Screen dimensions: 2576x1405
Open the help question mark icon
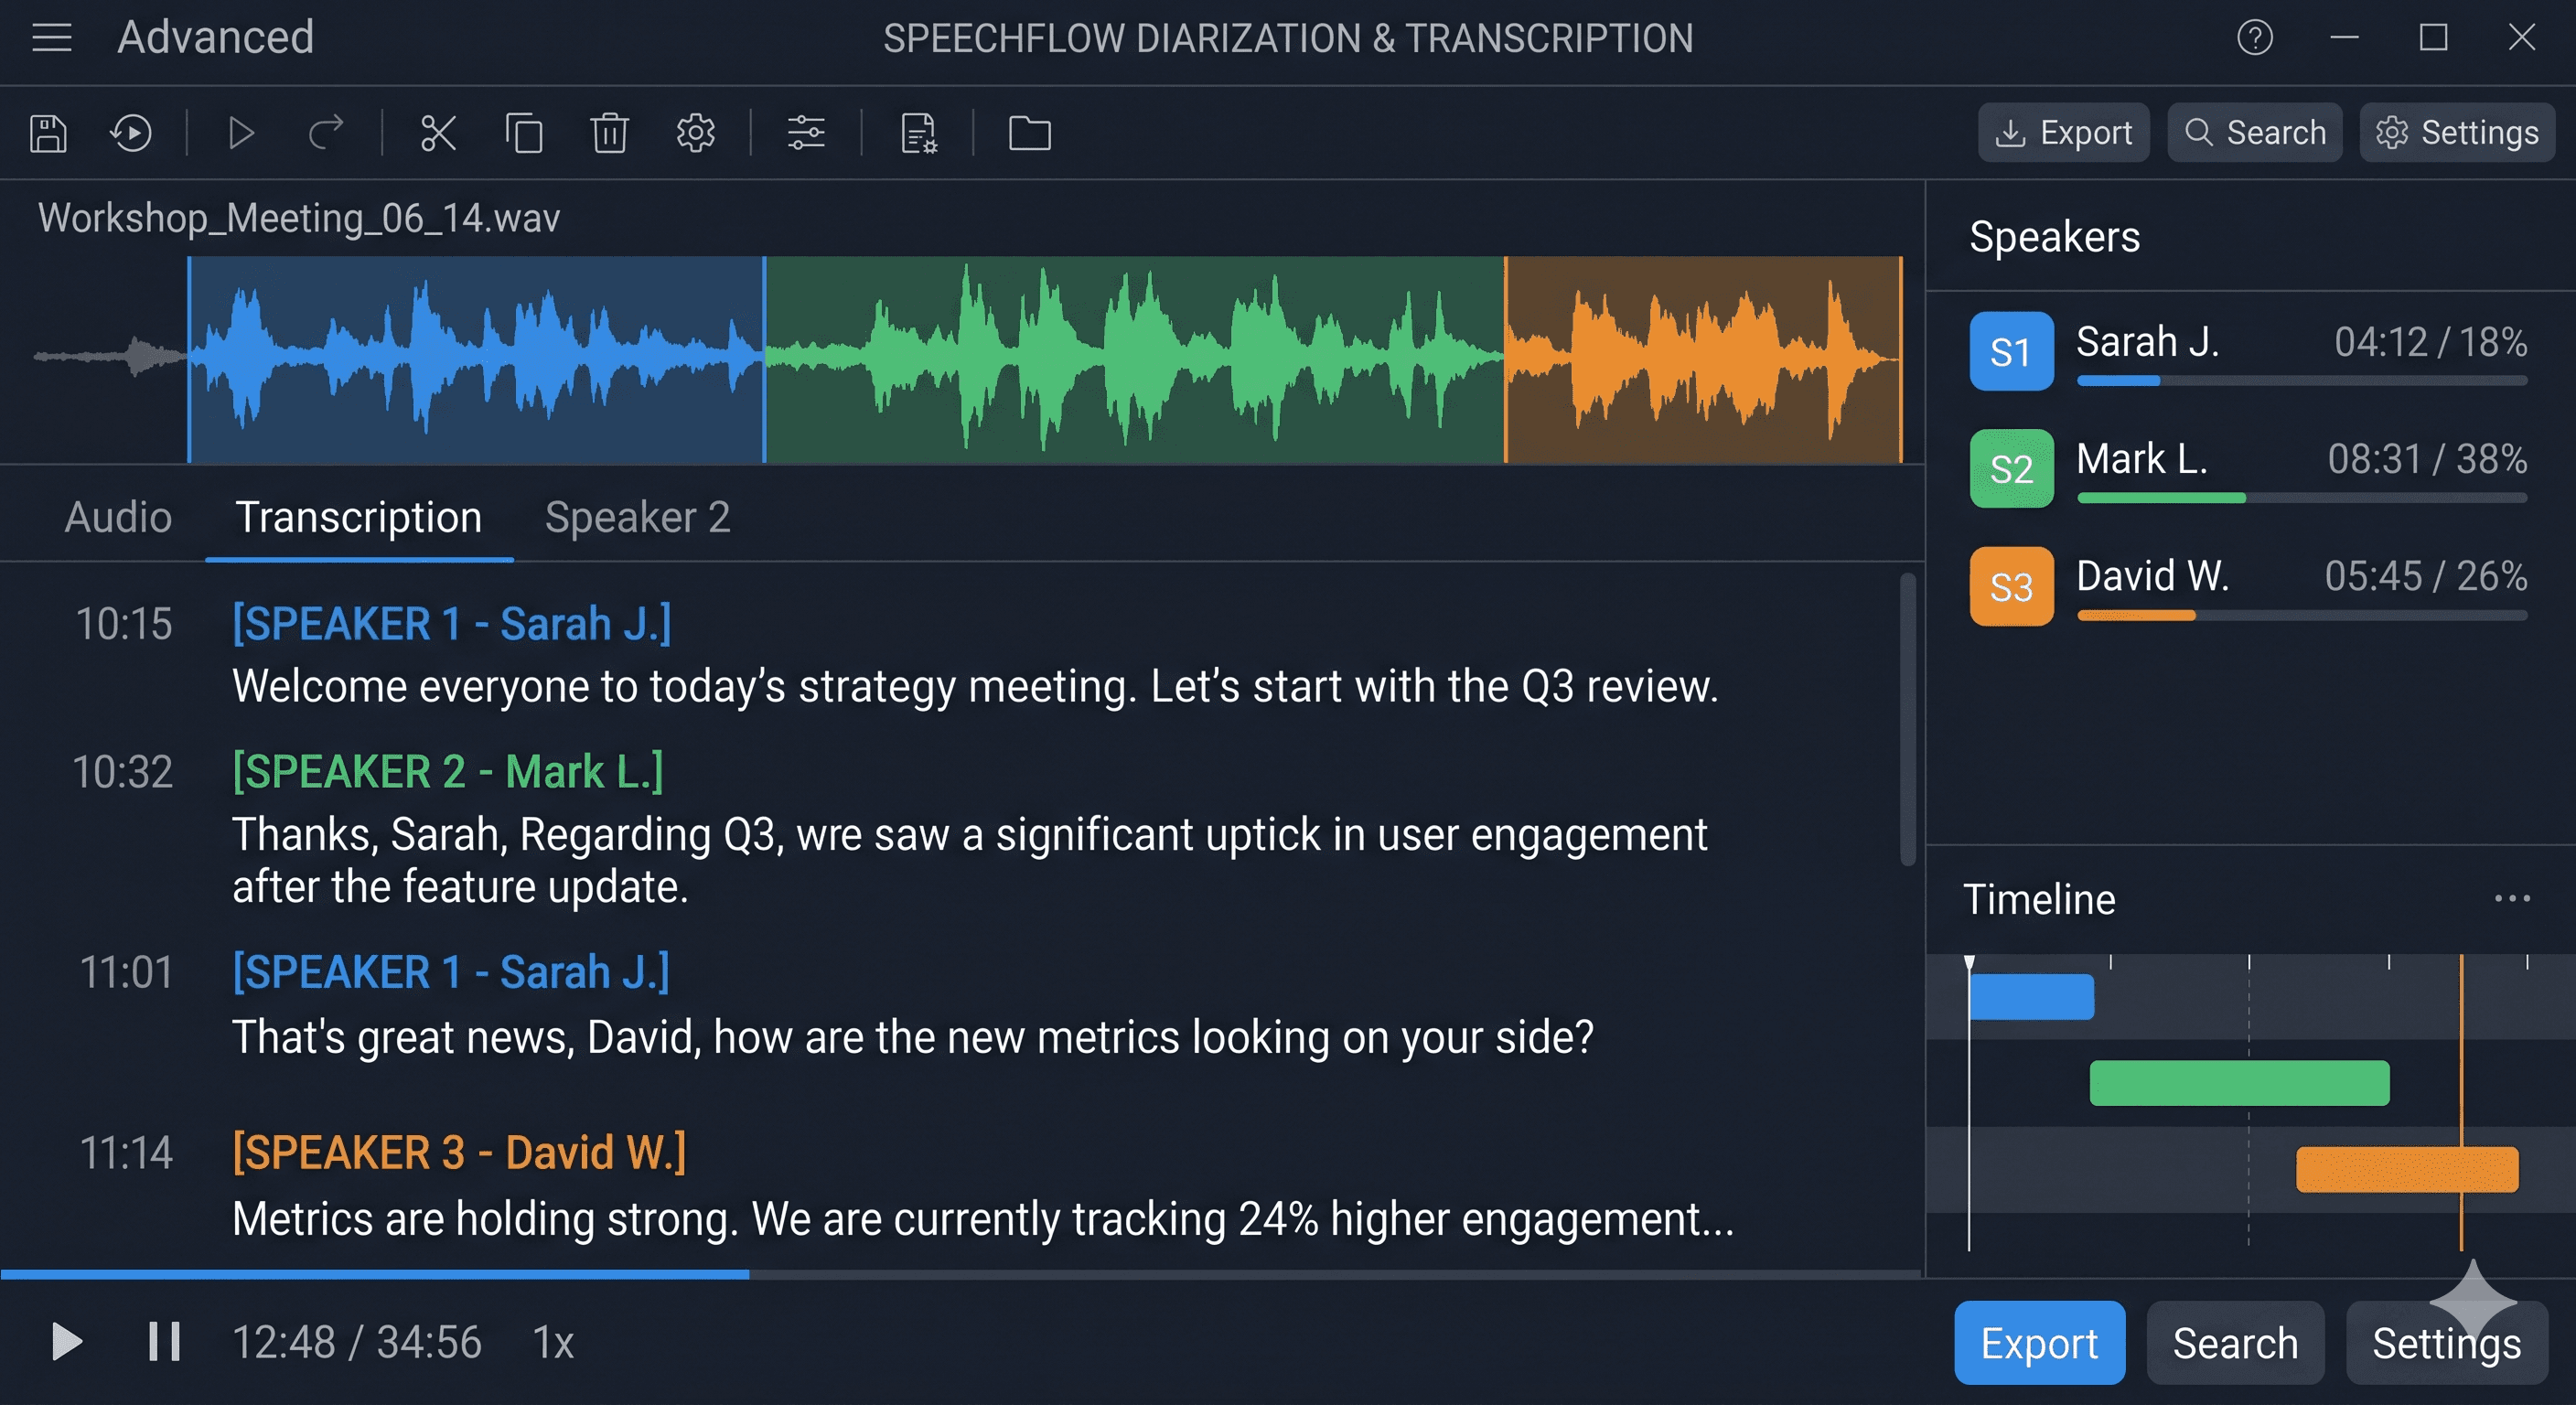pos(2255,38)
